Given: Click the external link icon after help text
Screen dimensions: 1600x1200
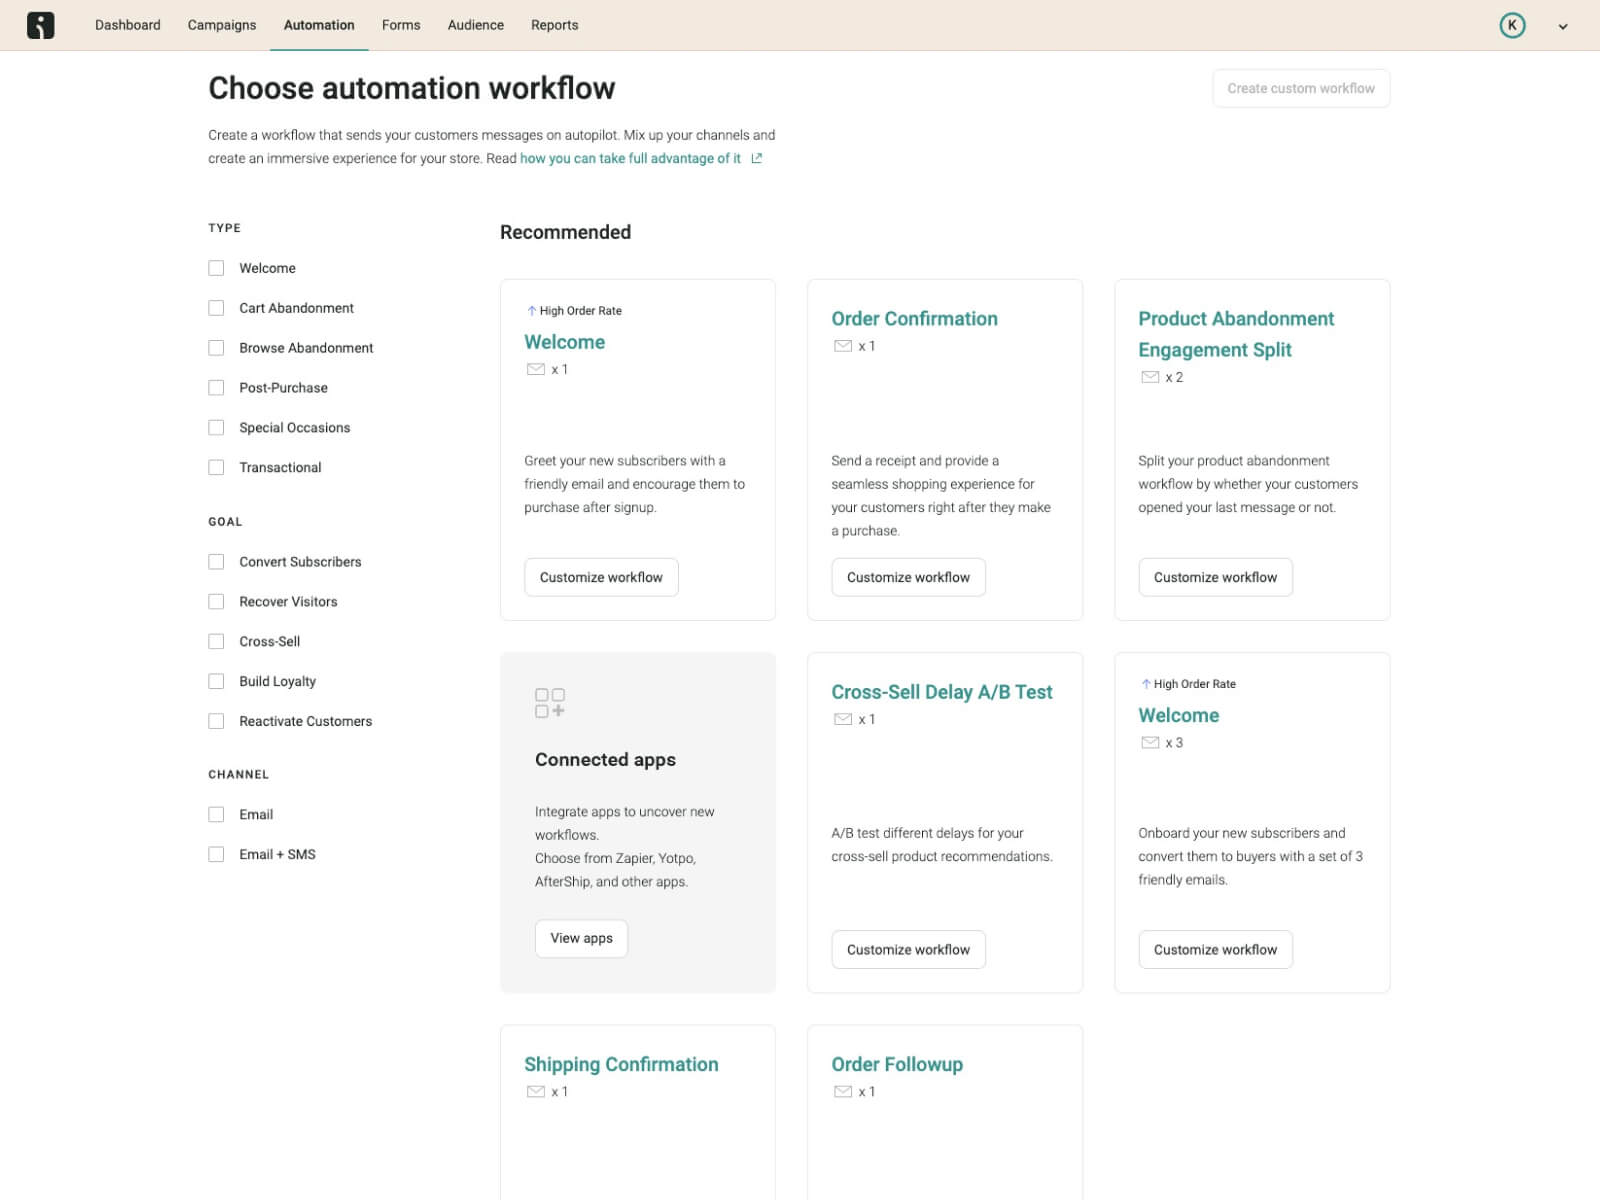Looking at the screenshot, I should click(x=757, y=158).
